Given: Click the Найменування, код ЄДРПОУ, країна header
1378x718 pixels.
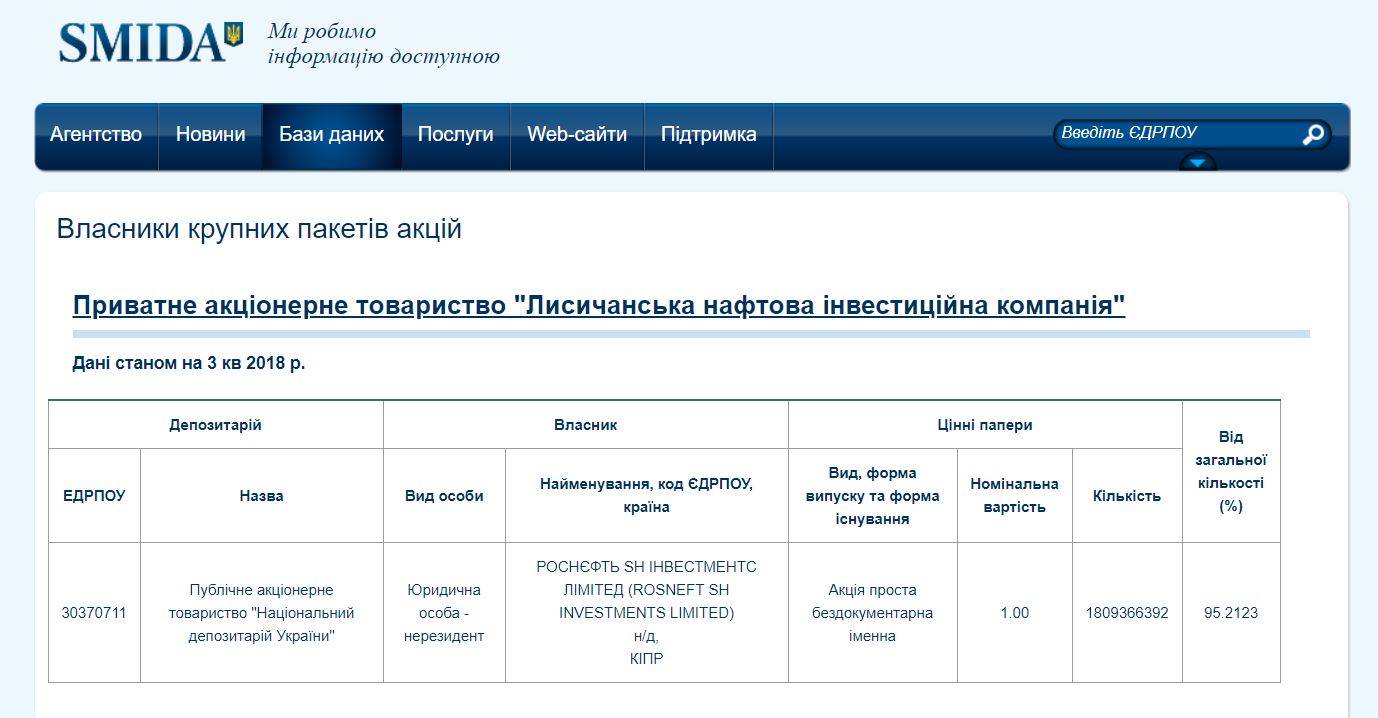Looking at the screenshot, I should point(647,496).
